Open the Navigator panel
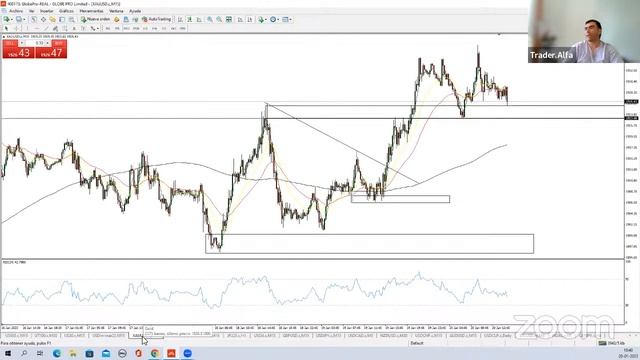The height and width of the screenshot is (360, 640). (52, 19)
